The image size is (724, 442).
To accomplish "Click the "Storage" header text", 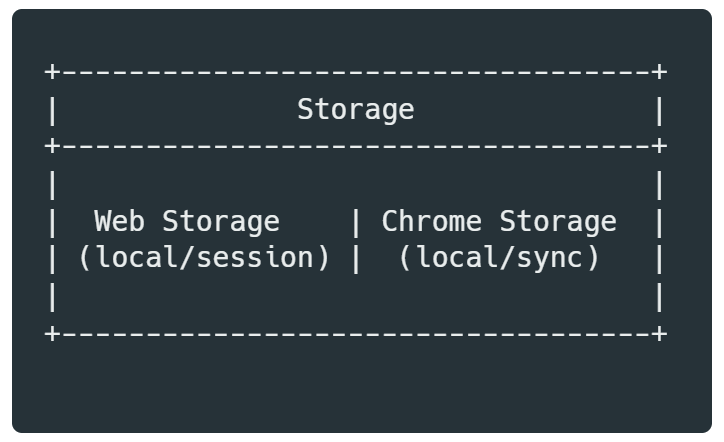I will pos(355,109).
